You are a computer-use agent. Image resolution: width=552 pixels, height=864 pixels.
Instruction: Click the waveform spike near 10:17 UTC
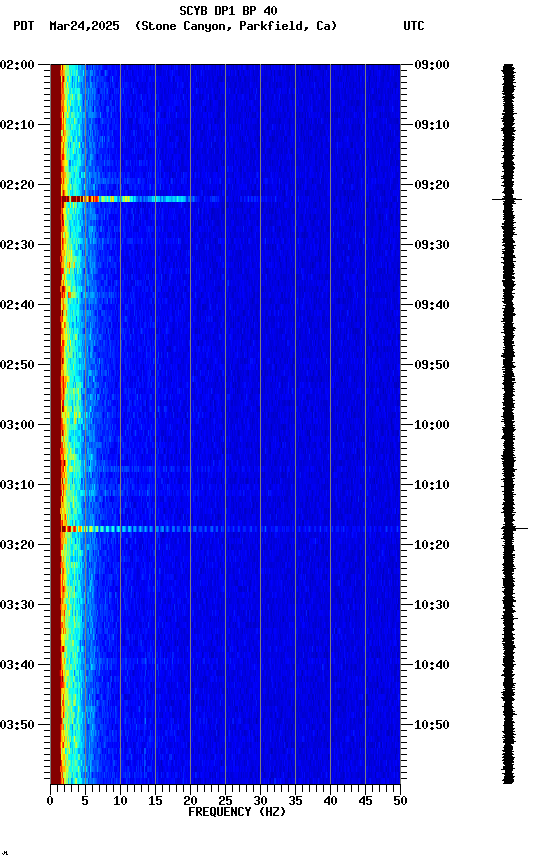tap(515, 528)
